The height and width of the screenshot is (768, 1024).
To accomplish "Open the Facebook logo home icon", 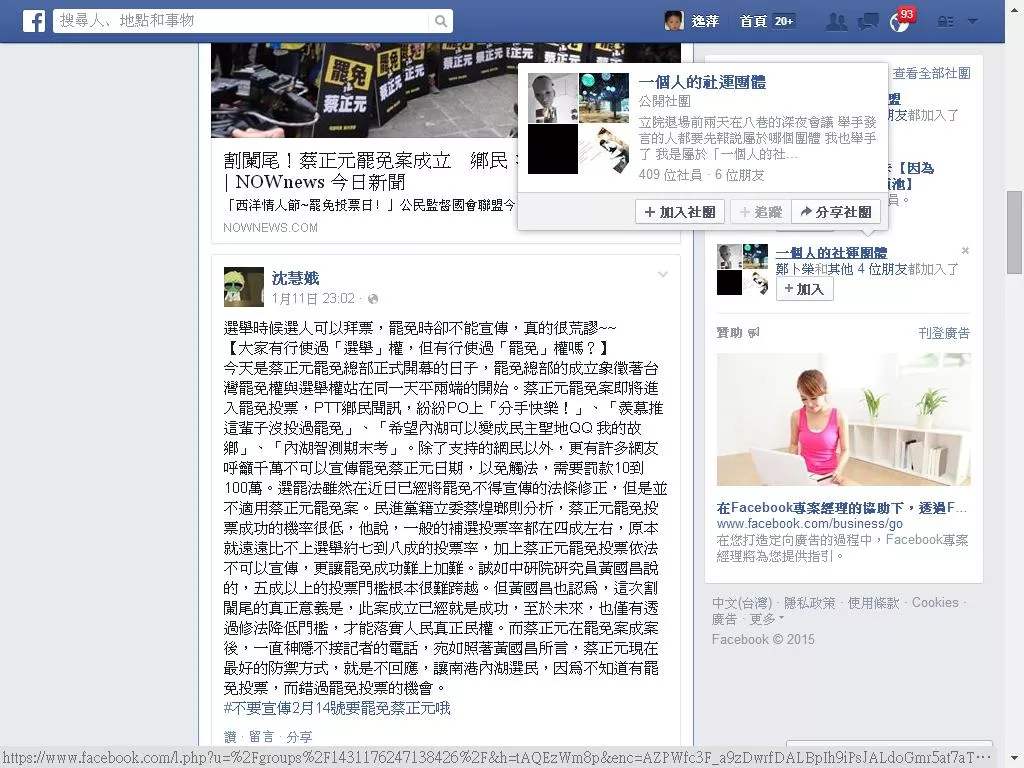I will point(34,21).
